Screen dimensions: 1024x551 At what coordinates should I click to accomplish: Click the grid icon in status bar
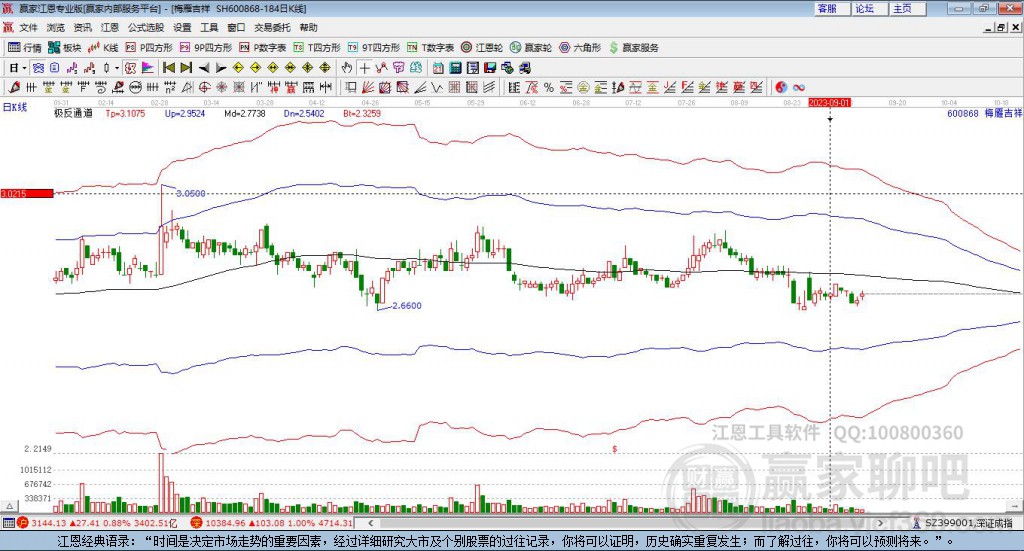8,523
